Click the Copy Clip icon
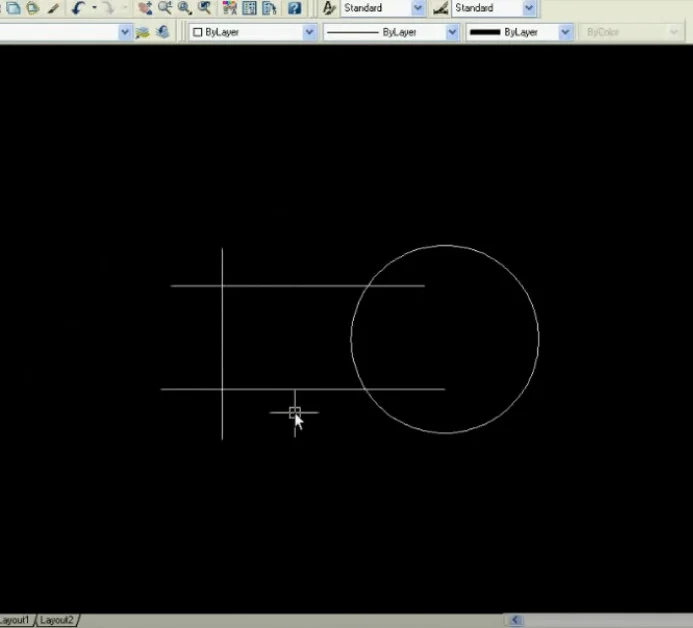The image size is (693, 628). 13,8
